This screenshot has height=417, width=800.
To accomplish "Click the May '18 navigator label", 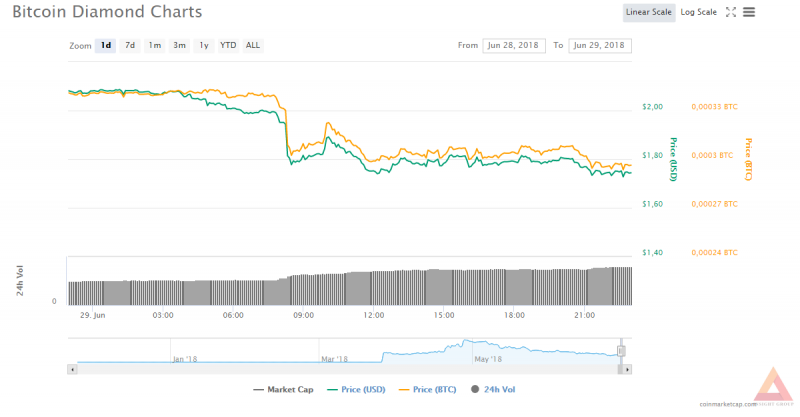I will [488, 359].
